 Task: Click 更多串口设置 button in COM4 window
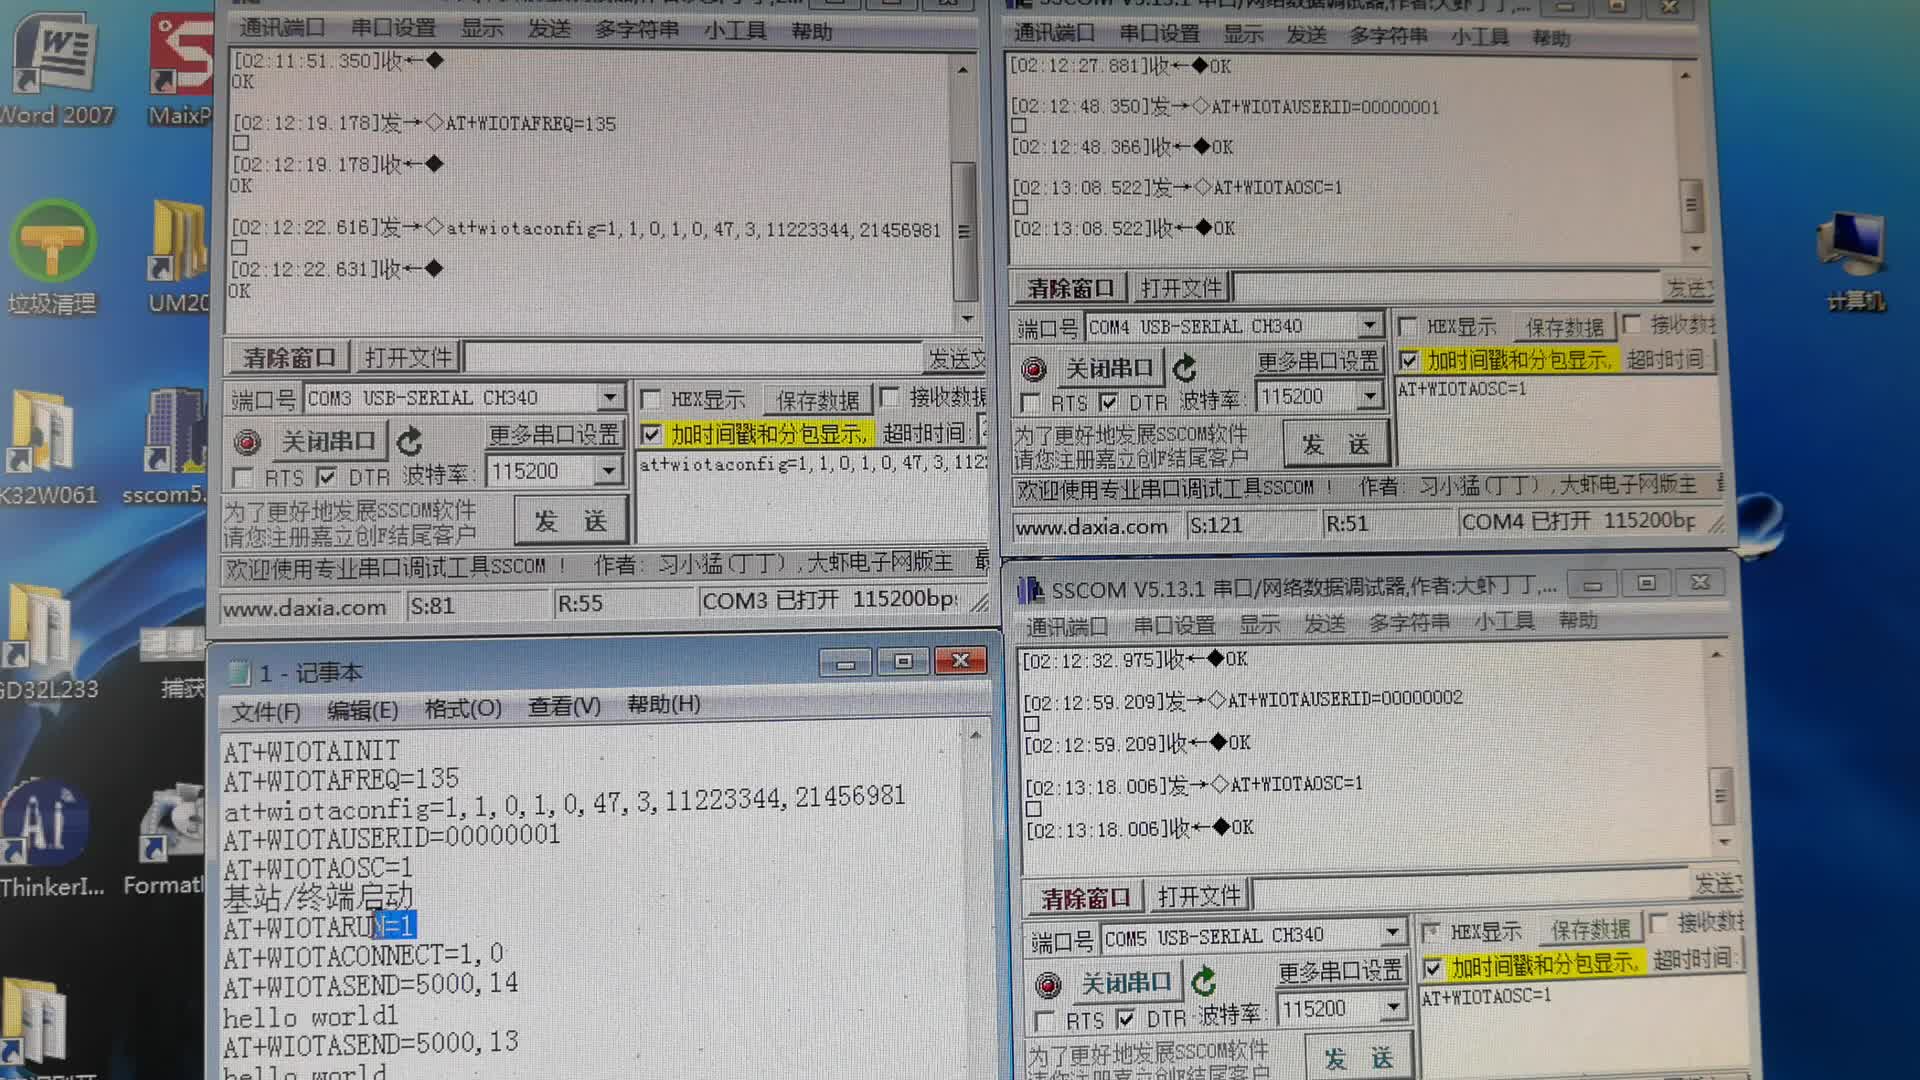[x=1317, y=361]
